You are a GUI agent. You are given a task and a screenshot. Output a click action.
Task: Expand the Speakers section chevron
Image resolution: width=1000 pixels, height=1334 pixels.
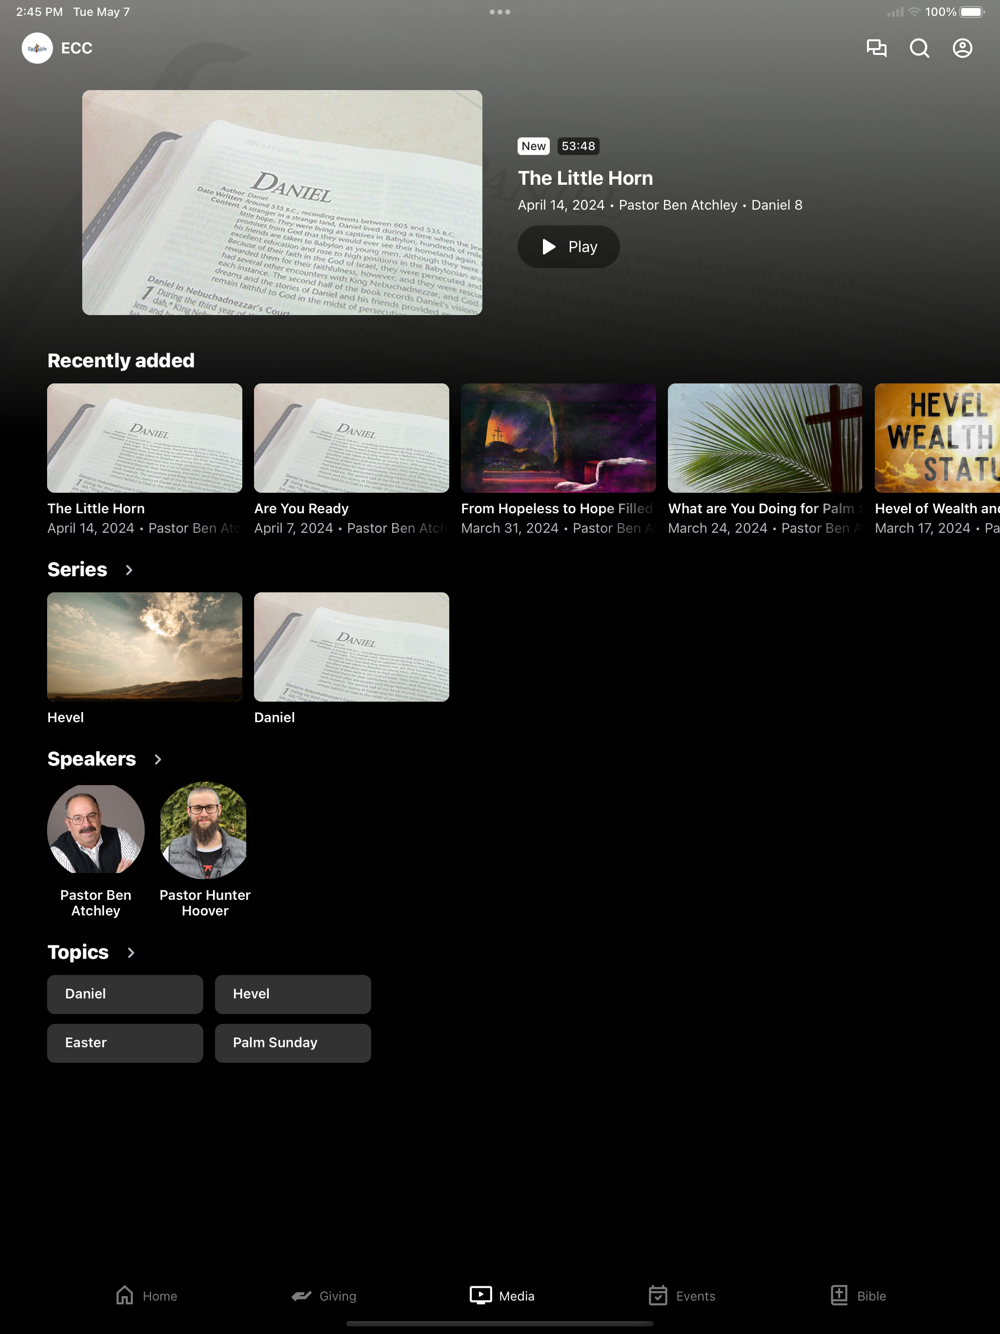coord(158,760)
